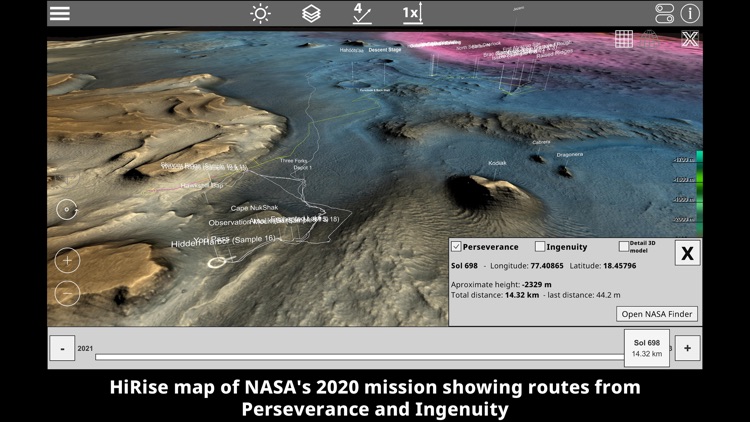Select the Dragonera map label
Viewport: 750px width, 422px height.
click(569, 155)
